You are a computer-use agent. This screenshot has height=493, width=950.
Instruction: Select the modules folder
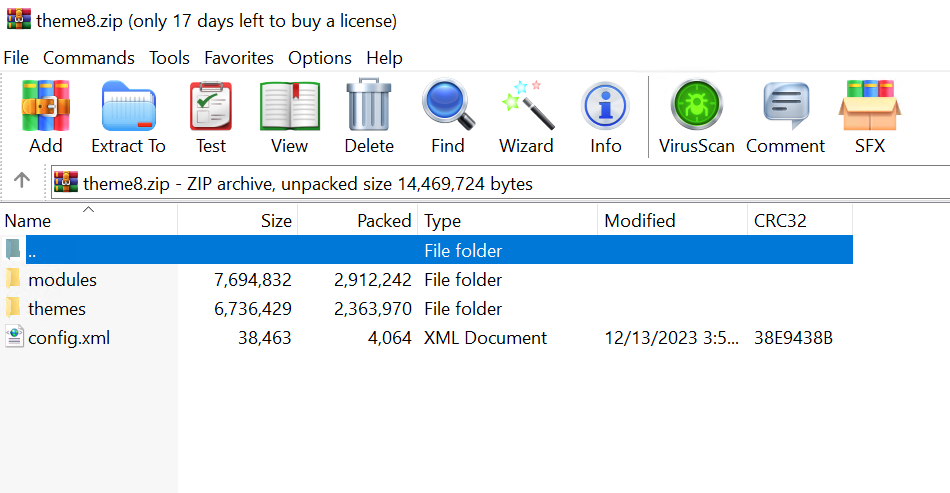click(x=62, y=280)
